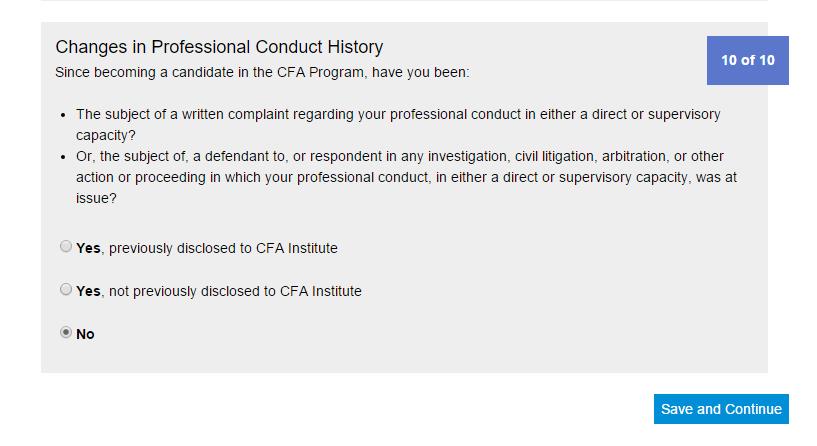
Task: Click the bold "No" label text
Action: point(85,334)
